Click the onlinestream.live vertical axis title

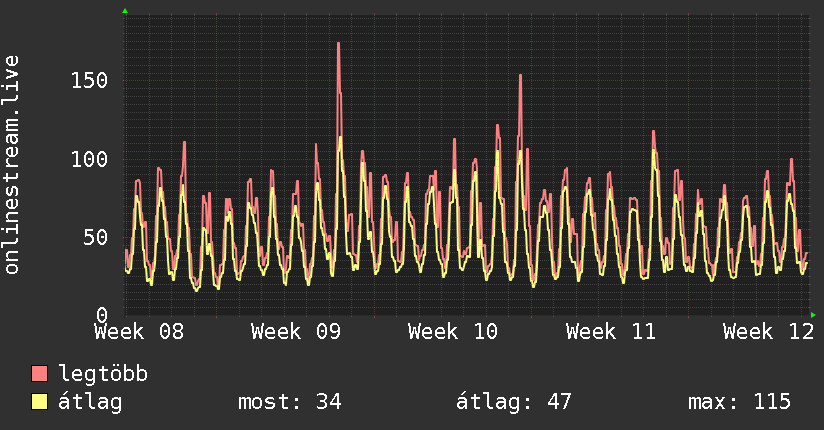click(11, 165)
